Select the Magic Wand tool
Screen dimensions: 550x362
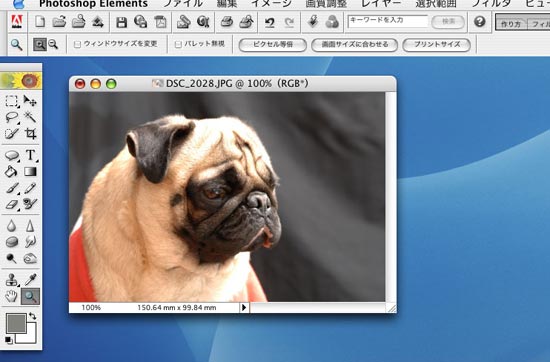[x=30, y=117]
